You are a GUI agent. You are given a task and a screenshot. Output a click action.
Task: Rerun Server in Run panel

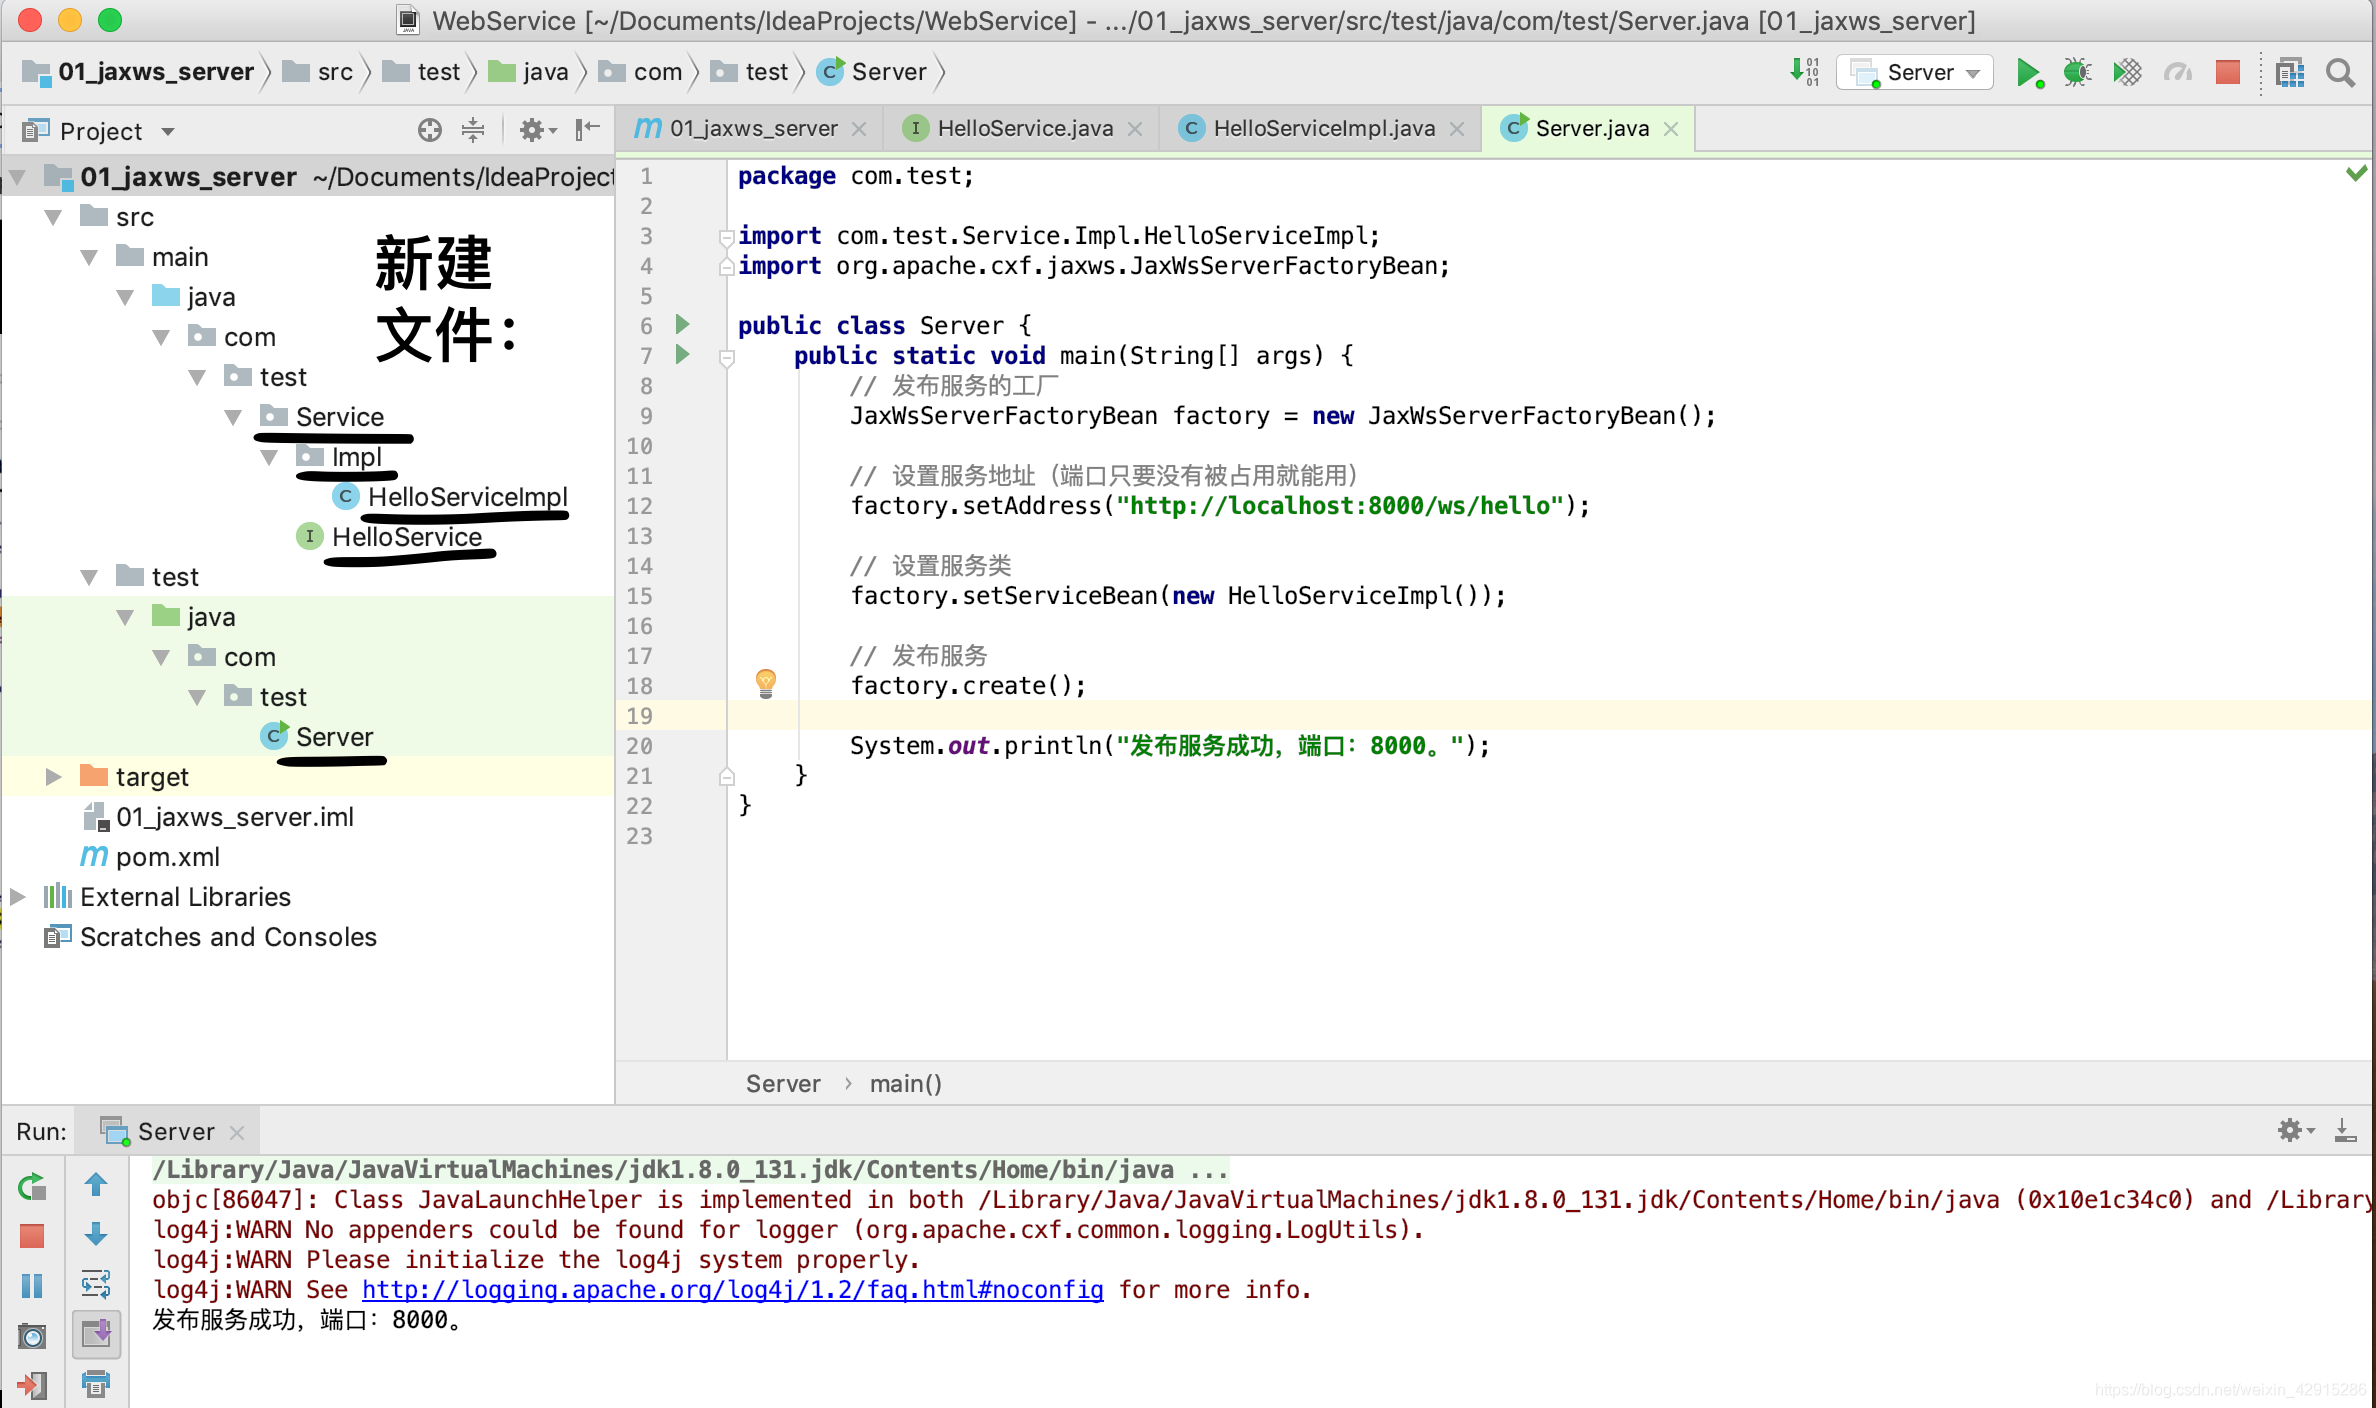pos(32,1187)
